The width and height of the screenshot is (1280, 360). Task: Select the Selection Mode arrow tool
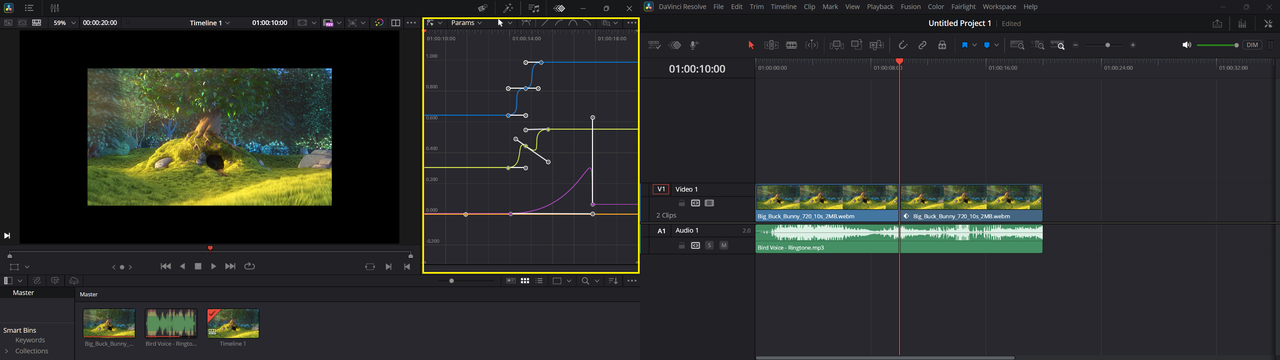(752, 45)
